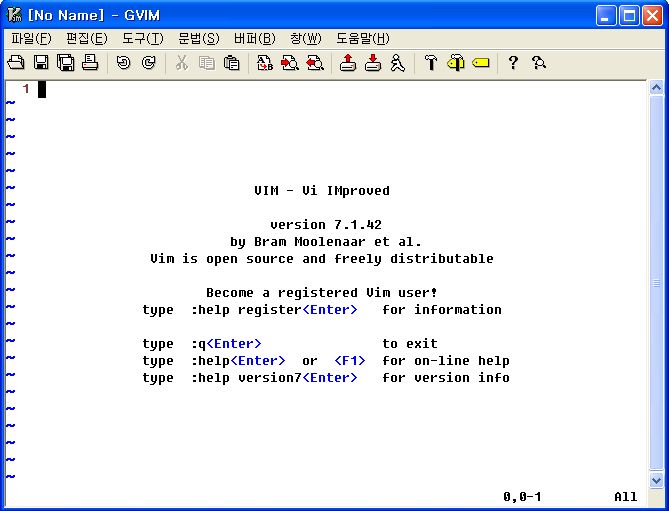Click the Jump to tag yellow icon
The image size is (669, 511).
(x=481, y=63)
